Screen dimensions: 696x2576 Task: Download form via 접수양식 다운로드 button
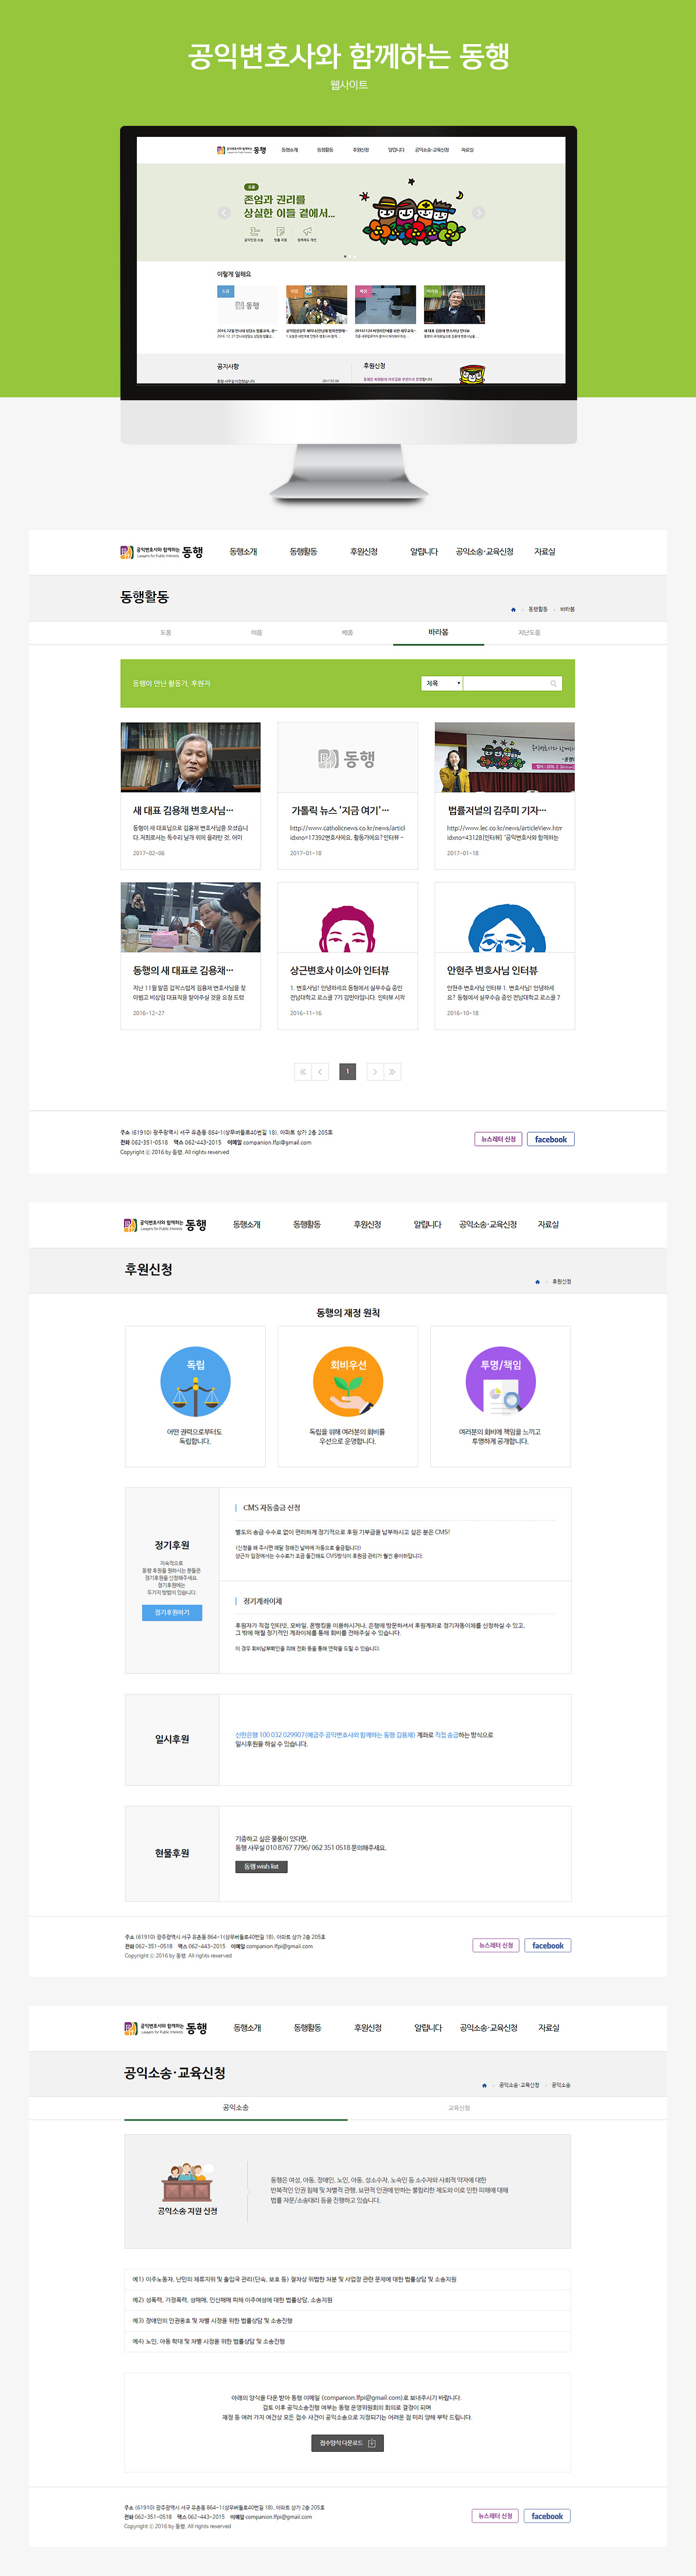(347, 2443)
